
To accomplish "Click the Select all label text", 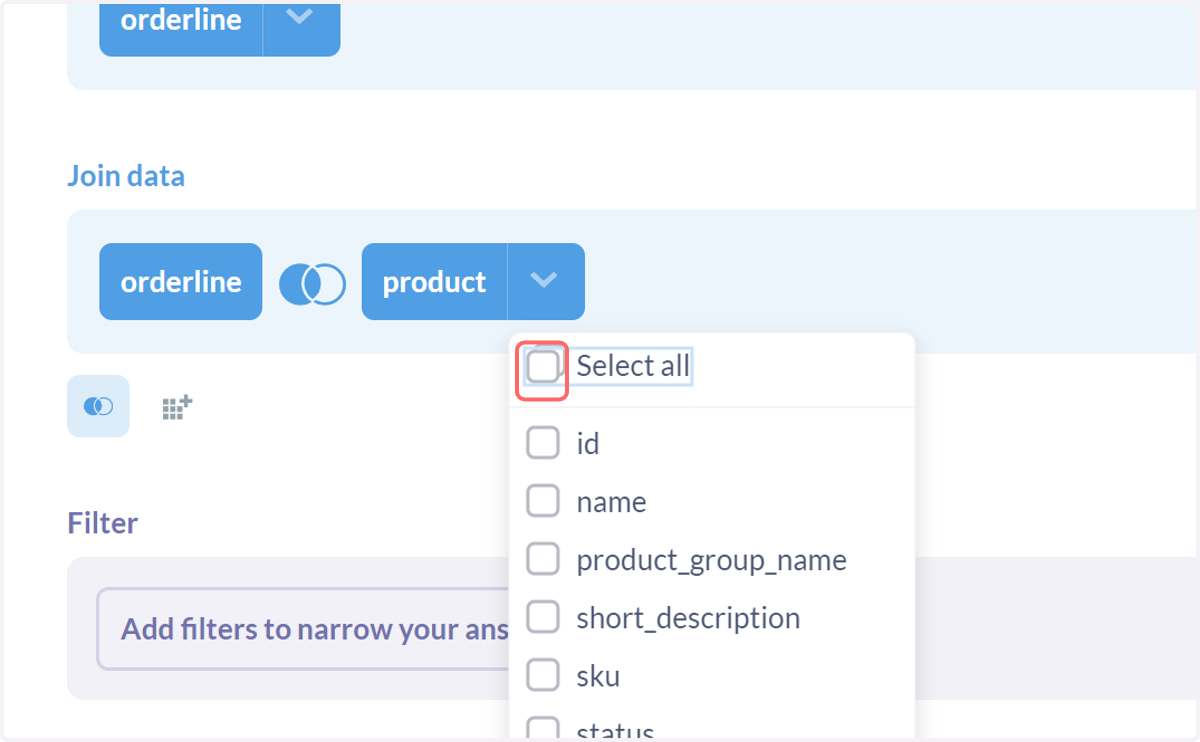I will tap(633, 367).
